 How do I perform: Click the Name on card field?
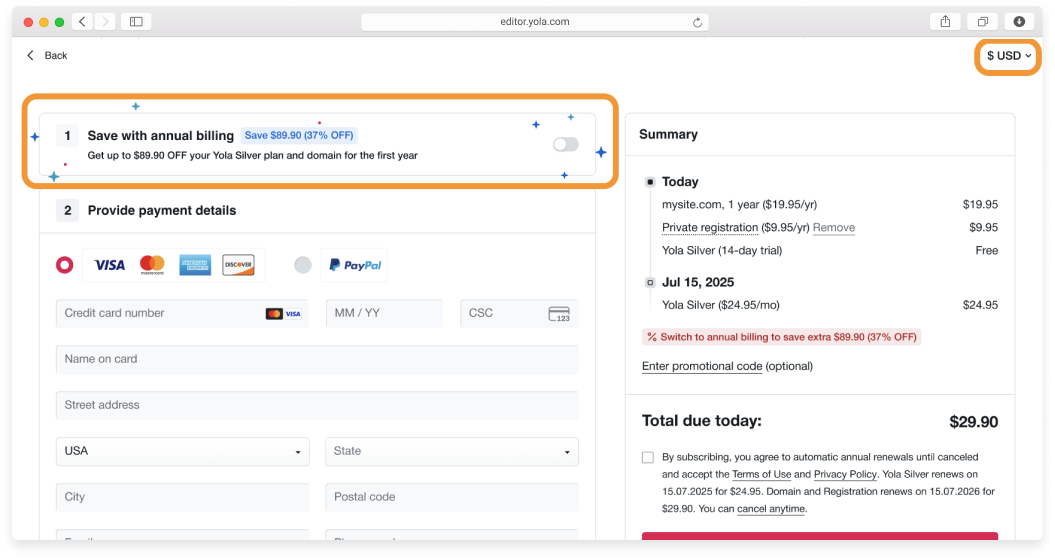coord(316,359)
